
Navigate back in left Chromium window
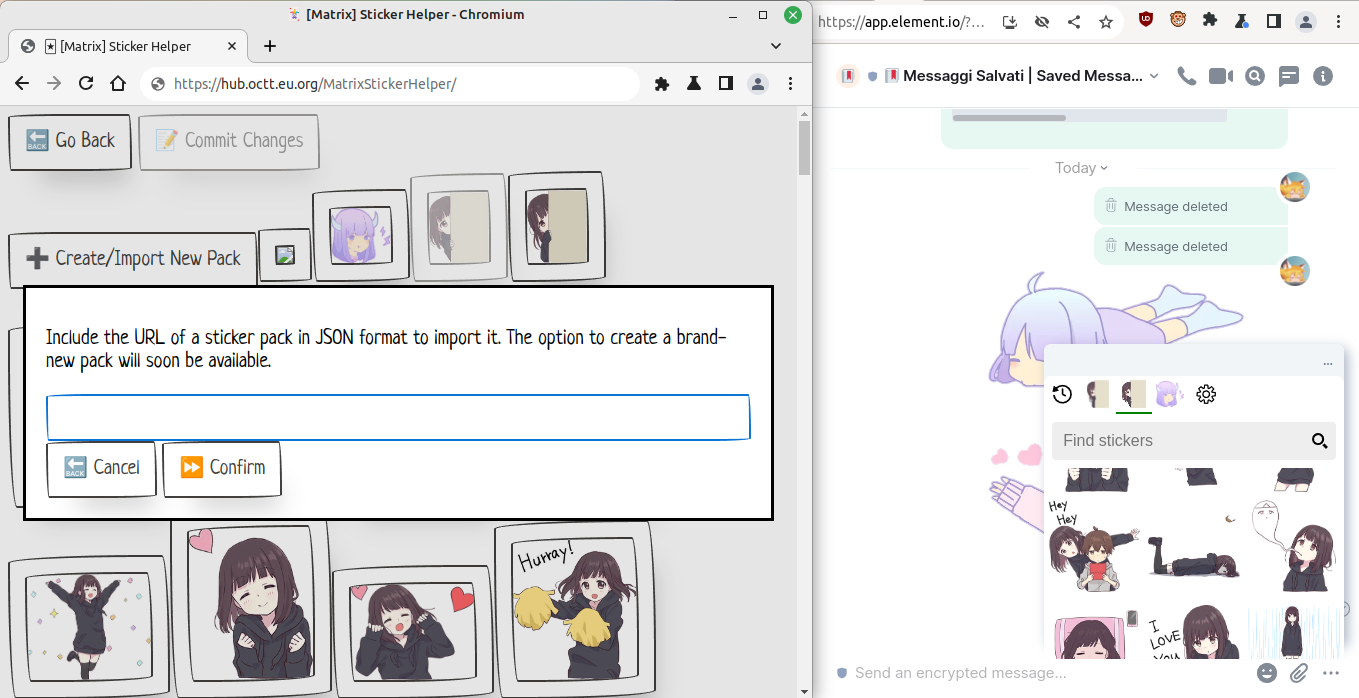coord(22,84)
